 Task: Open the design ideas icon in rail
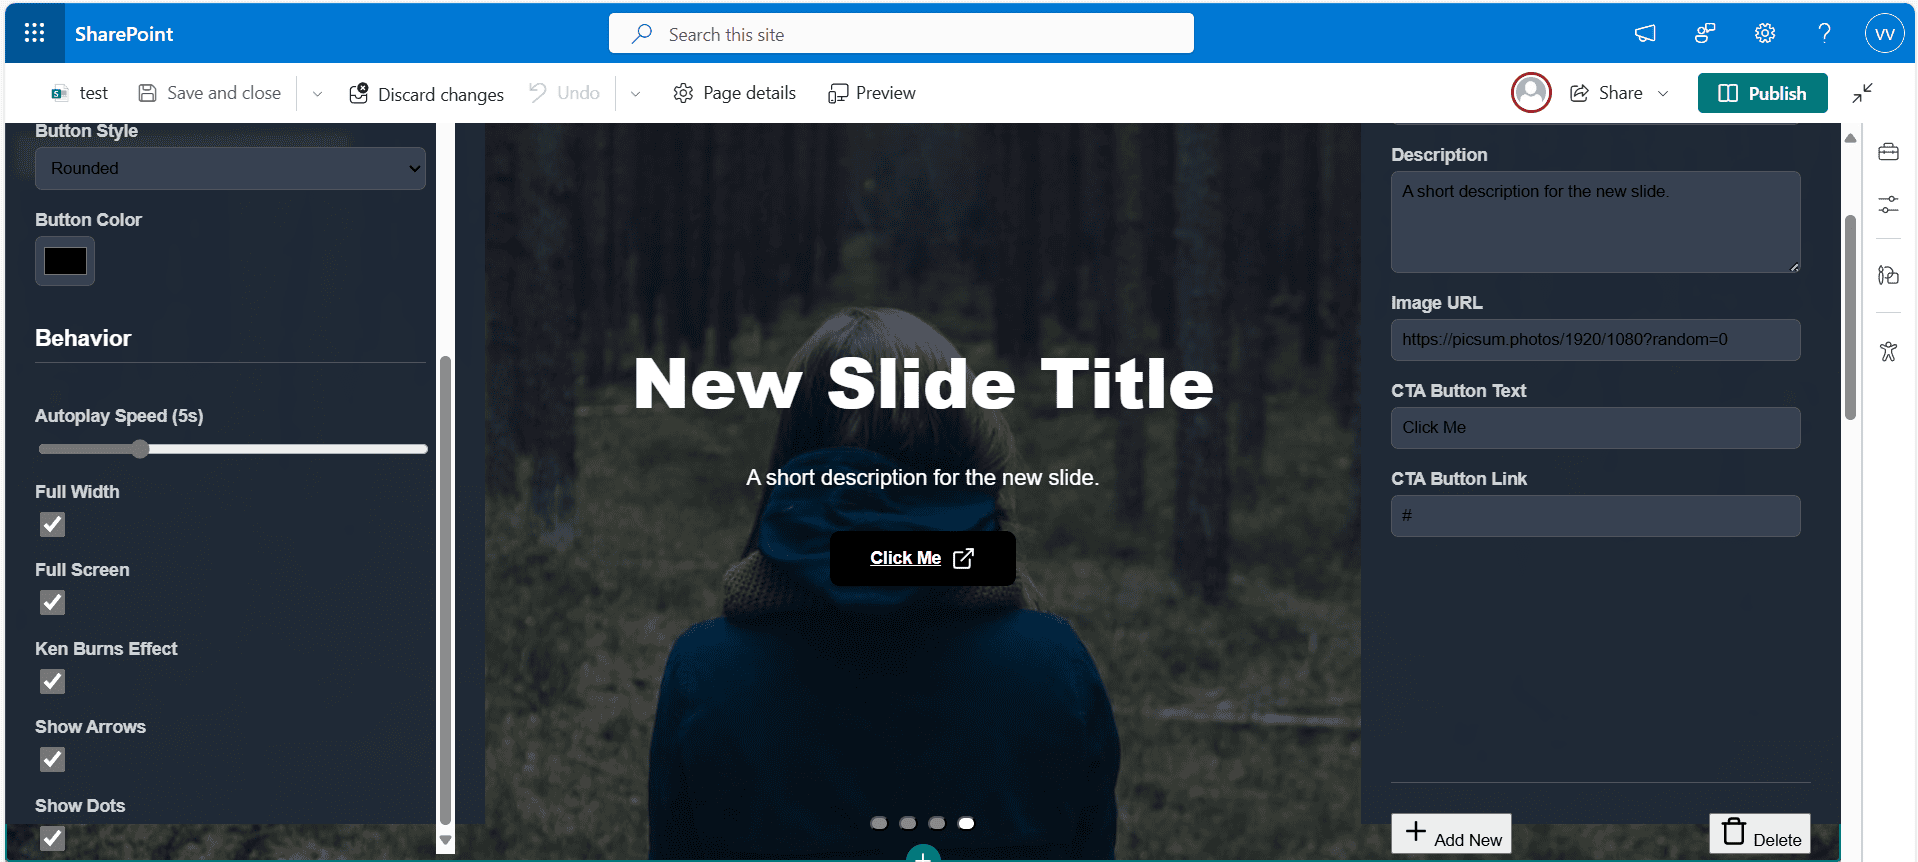coord(1888,275)
